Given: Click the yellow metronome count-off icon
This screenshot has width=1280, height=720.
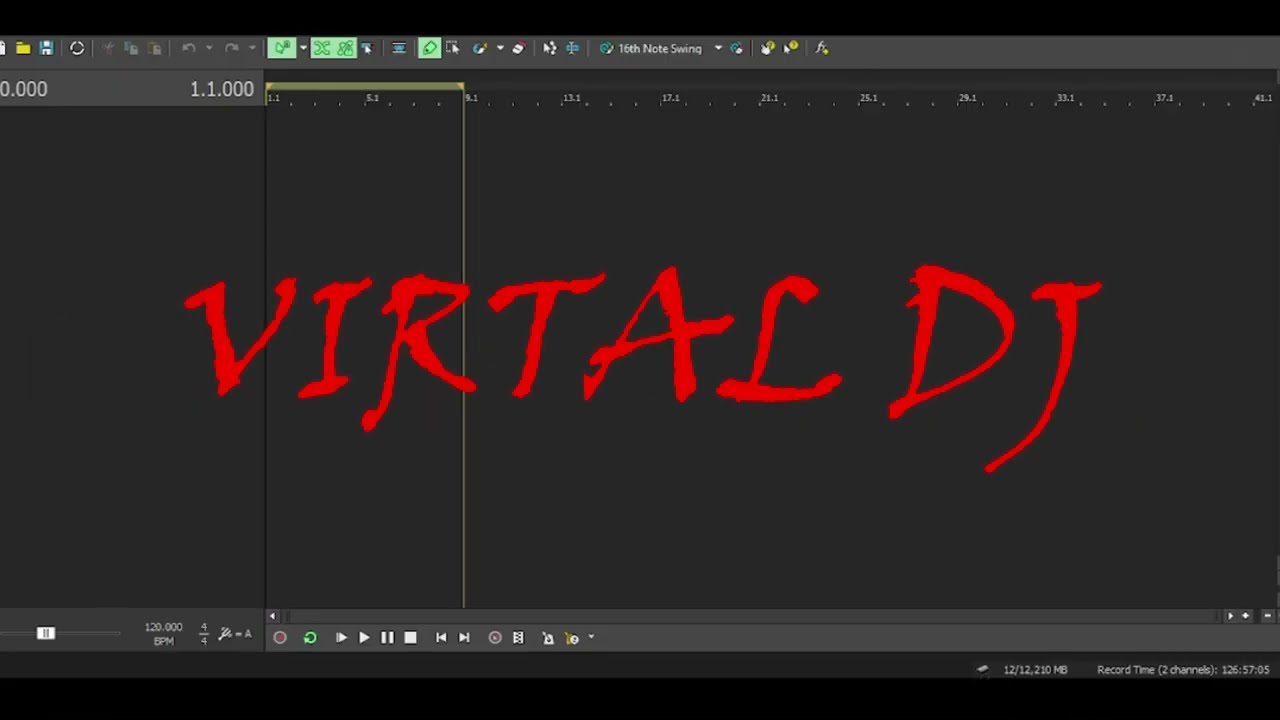Looking at the screenshot, I should [572, 638].
